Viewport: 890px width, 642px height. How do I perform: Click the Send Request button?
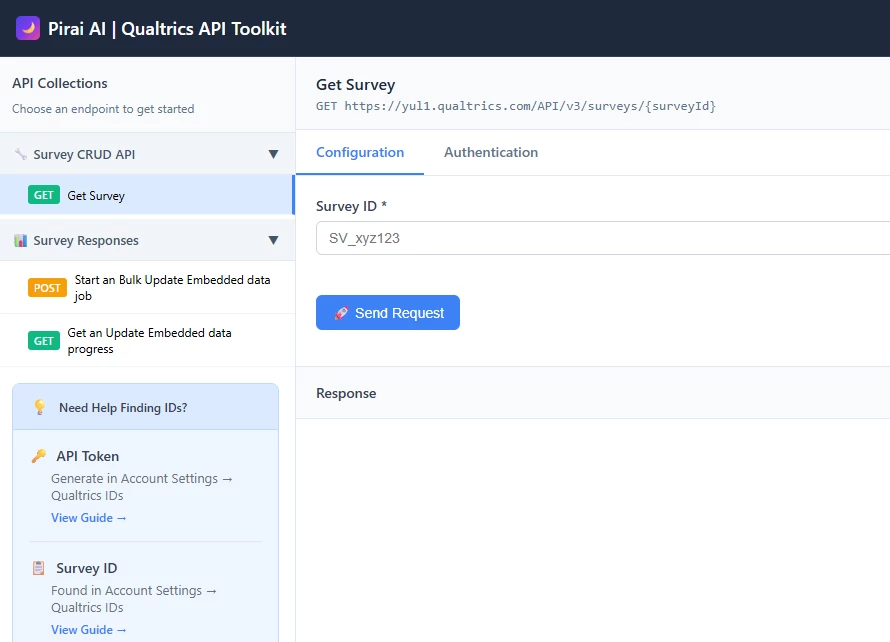(388, 312)
